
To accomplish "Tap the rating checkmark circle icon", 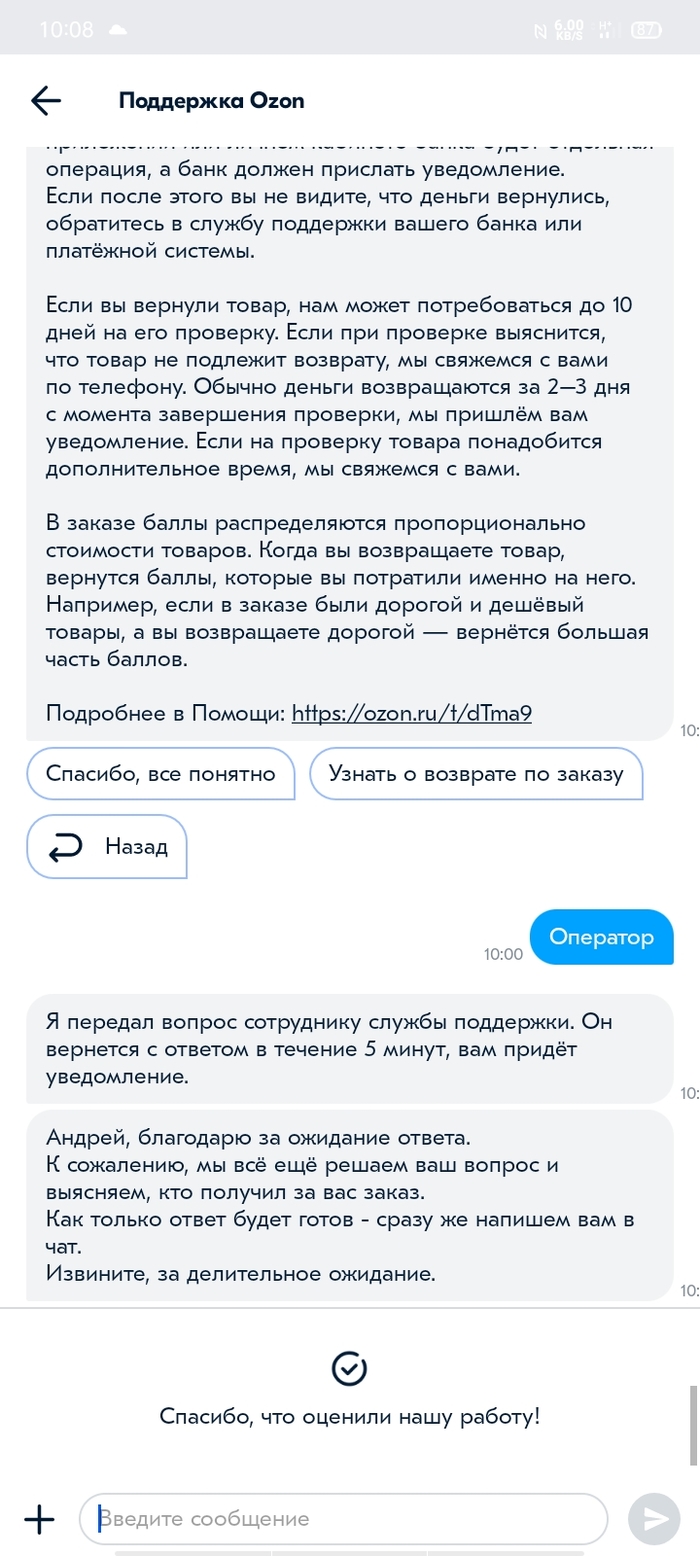I will 349,1369.
